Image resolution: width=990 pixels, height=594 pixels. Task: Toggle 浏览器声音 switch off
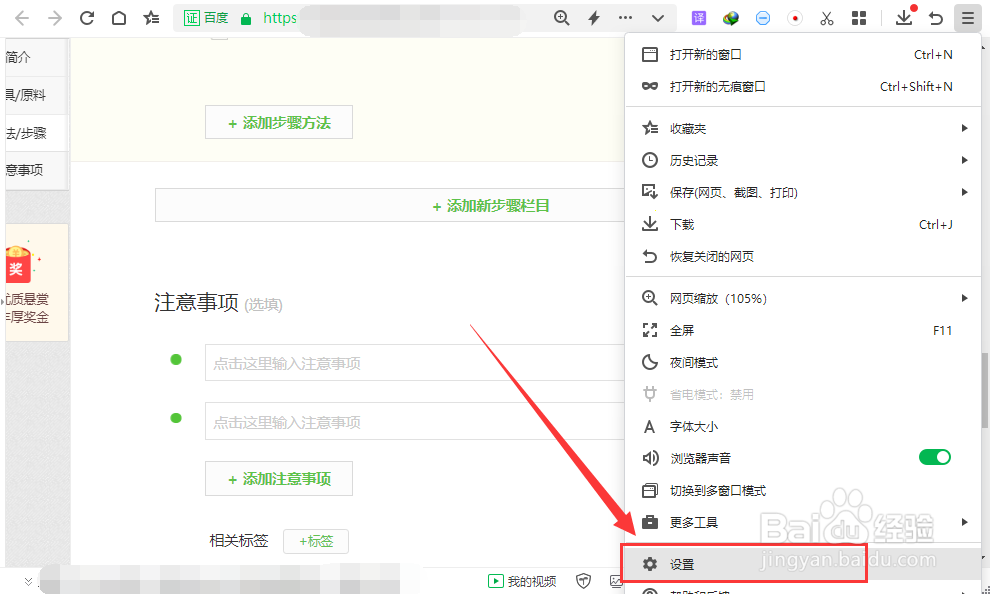[x=935, y=457]
